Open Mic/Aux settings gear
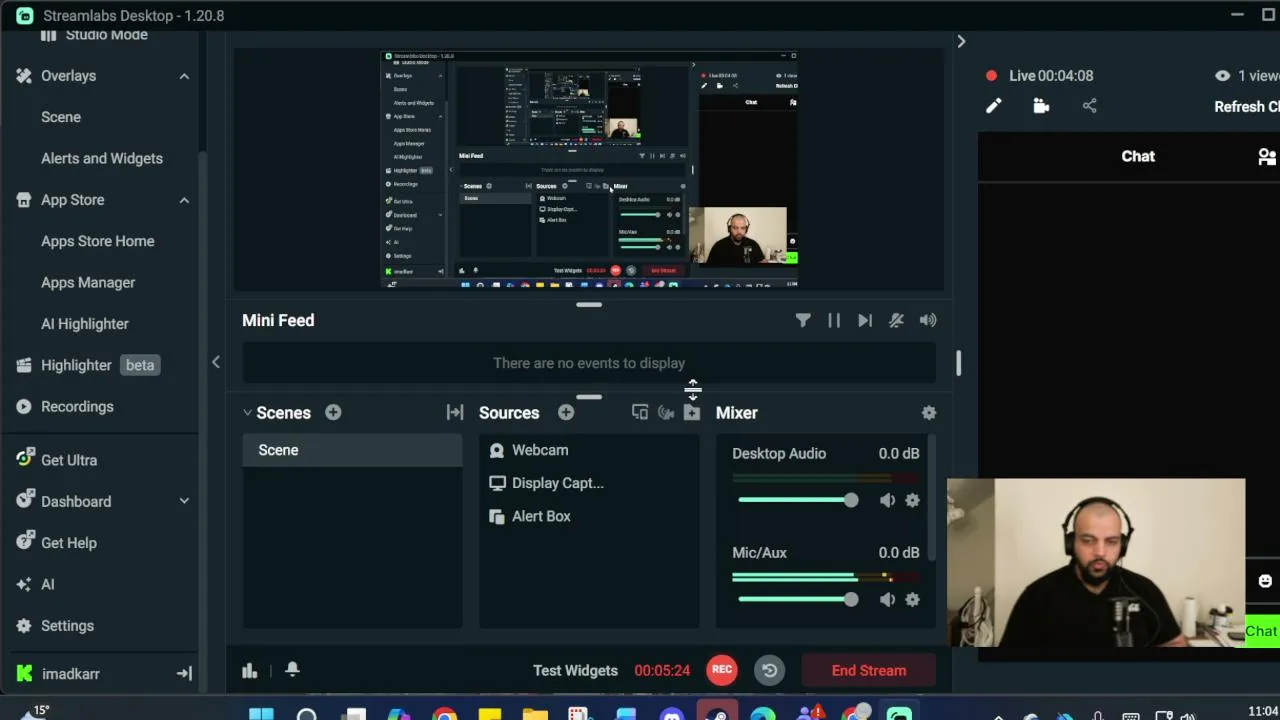The width and height of the screenshot is (1280, 720). click(912, 599)
